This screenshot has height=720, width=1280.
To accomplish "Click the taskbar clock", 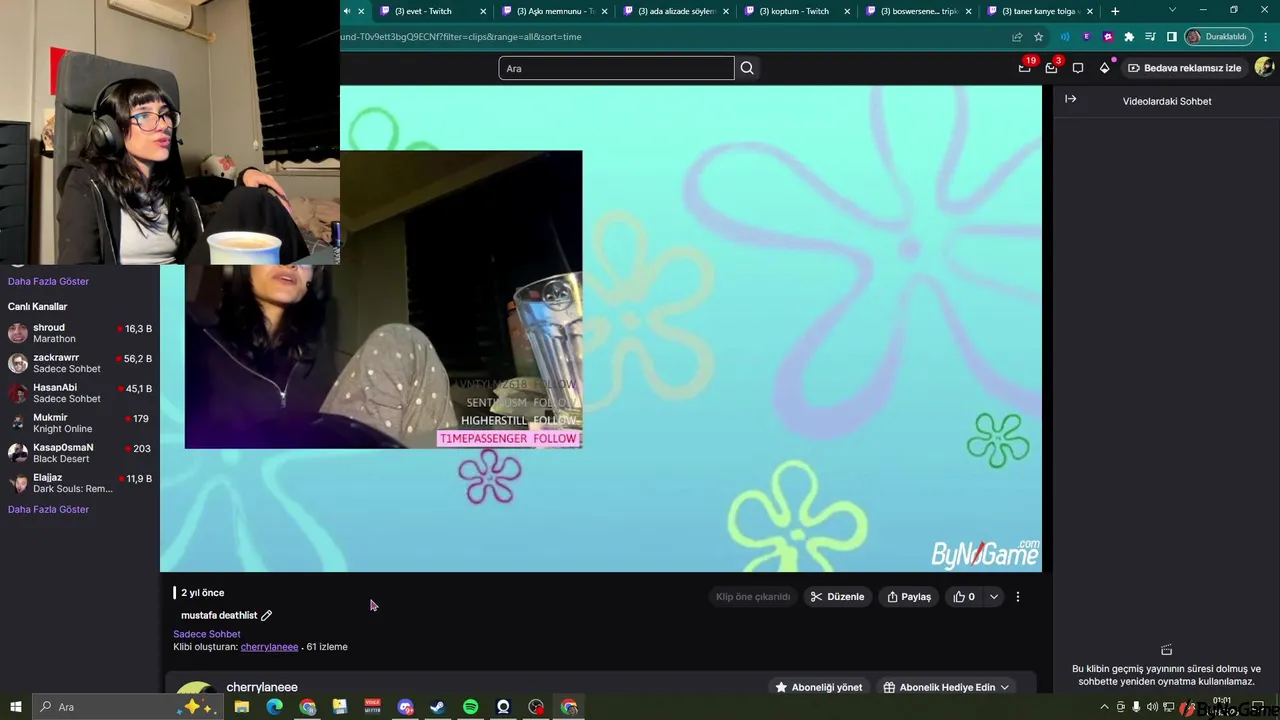I will pyautogui.click(x=1222, y=705).
